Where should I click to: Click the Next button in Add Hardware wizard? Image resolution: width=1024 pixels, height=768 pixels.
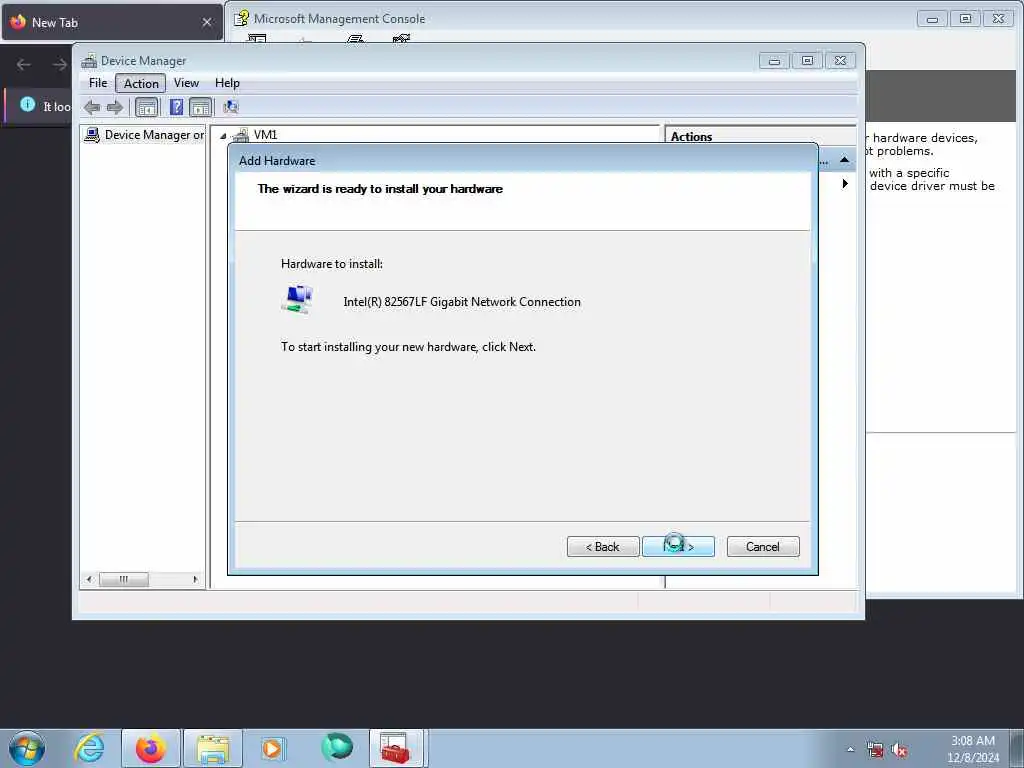[x=678, y=547]
